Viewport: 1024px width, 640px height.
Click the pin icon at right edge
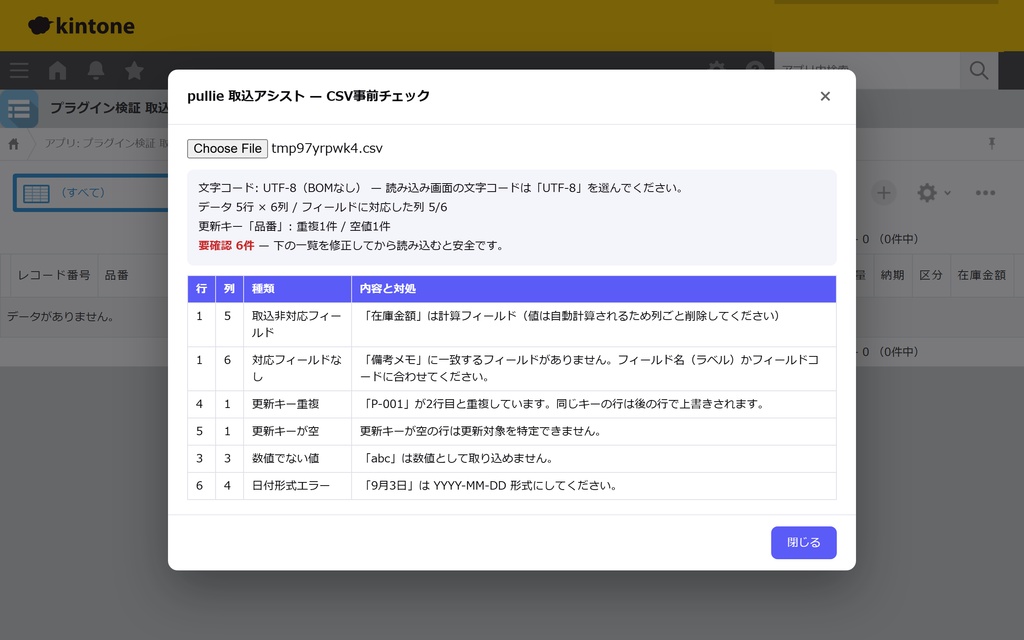(991, 144)
